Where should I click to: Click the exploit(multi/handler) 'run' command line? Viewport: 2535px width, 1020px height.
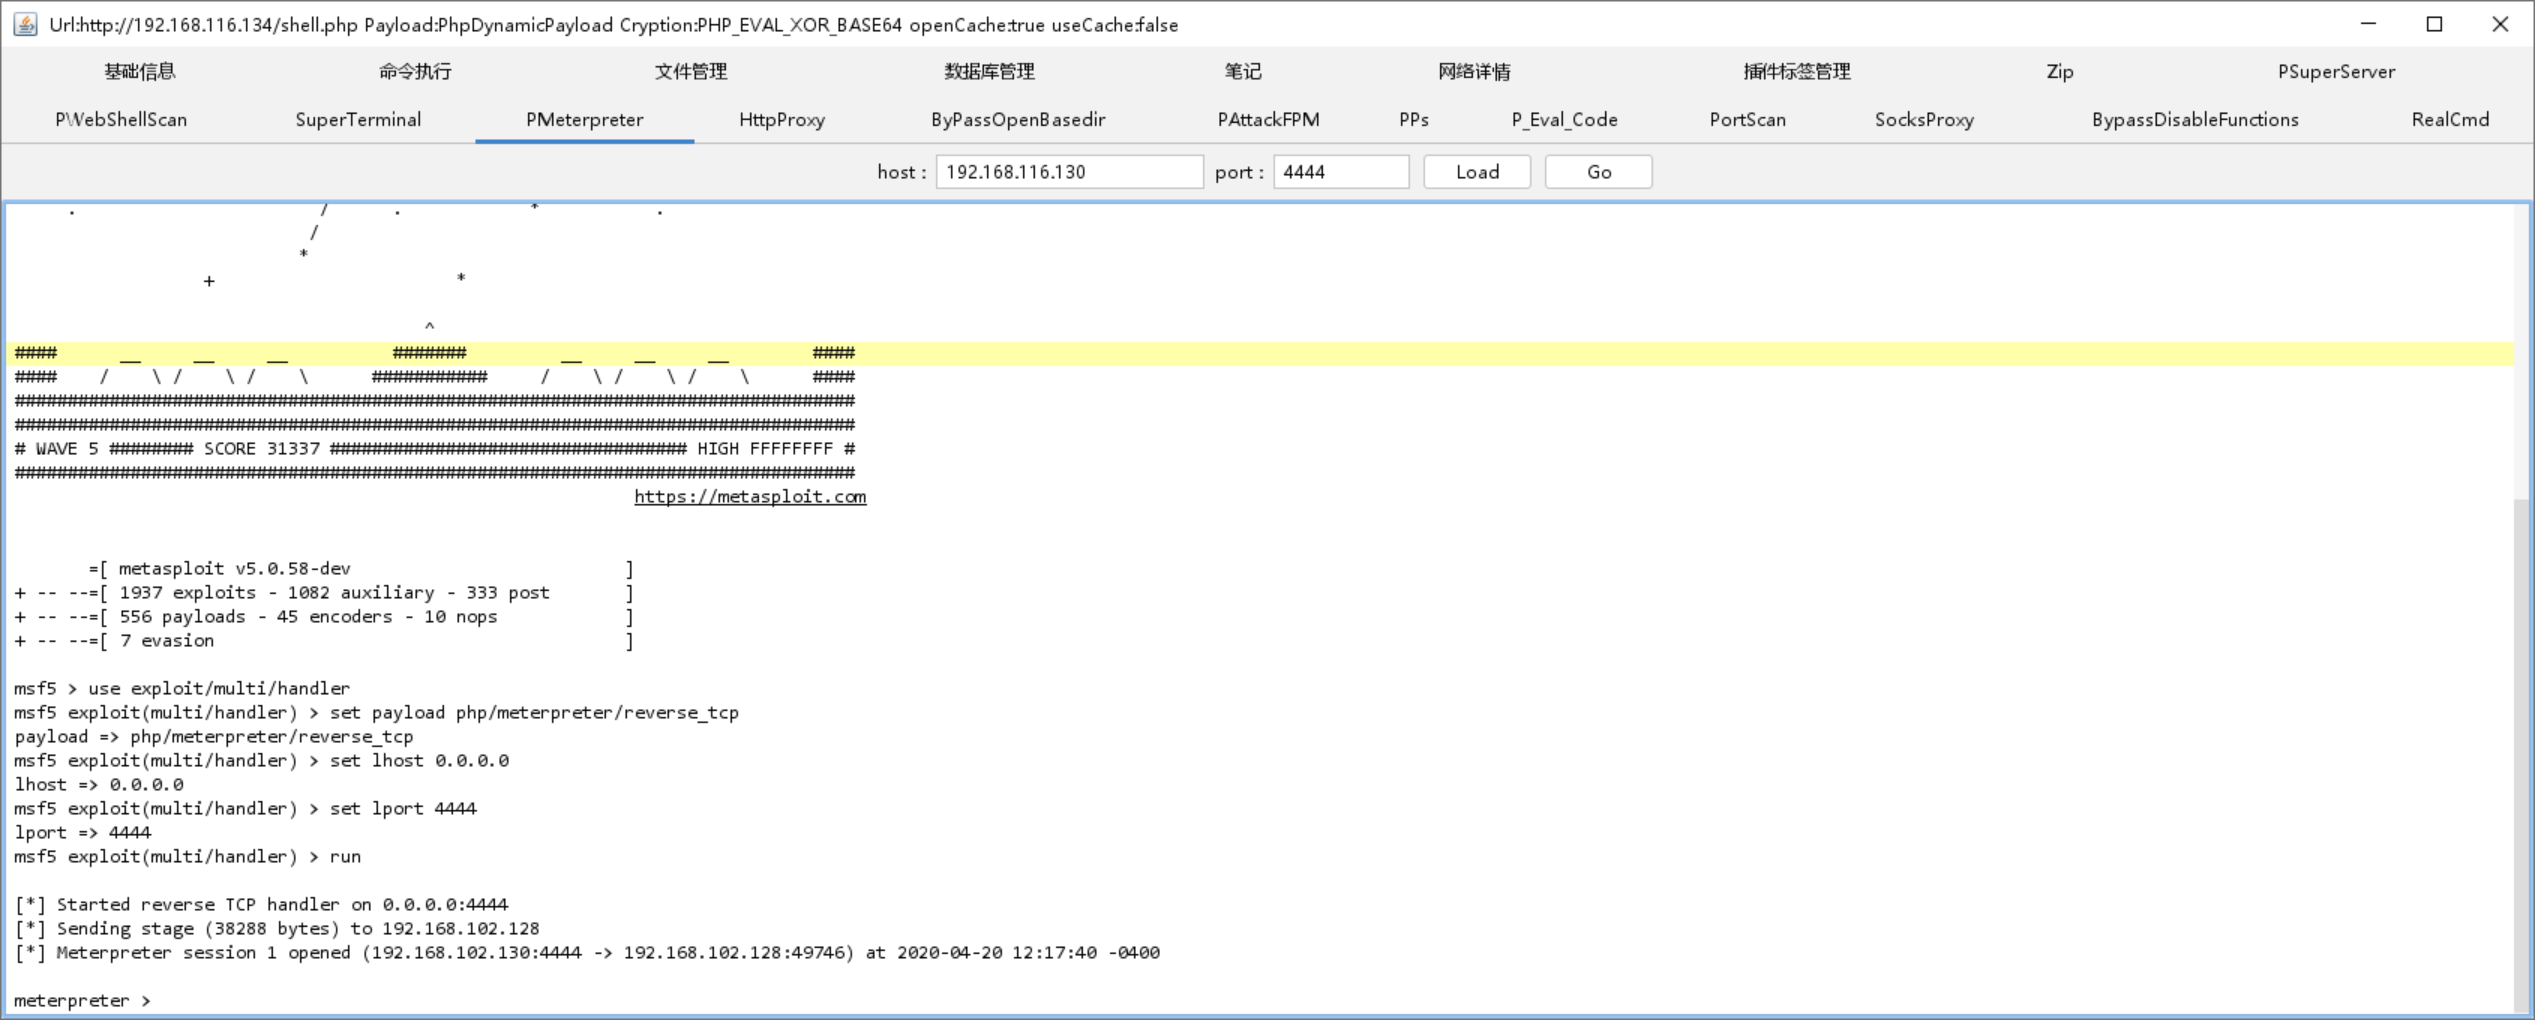pos(187,857)
